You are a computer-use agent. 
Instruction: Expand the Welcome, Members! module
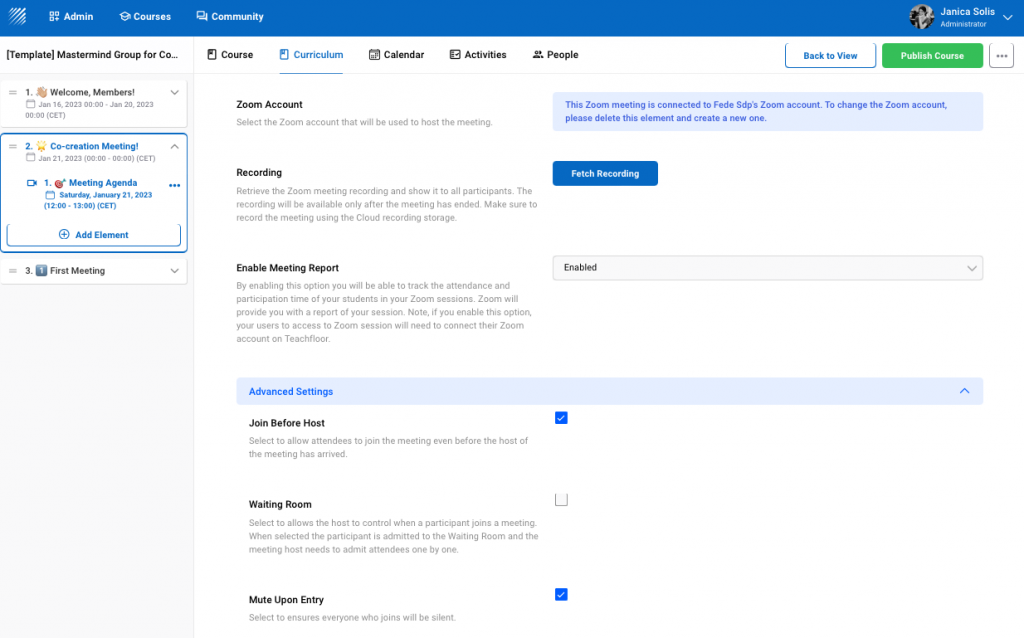coord(175,92)
